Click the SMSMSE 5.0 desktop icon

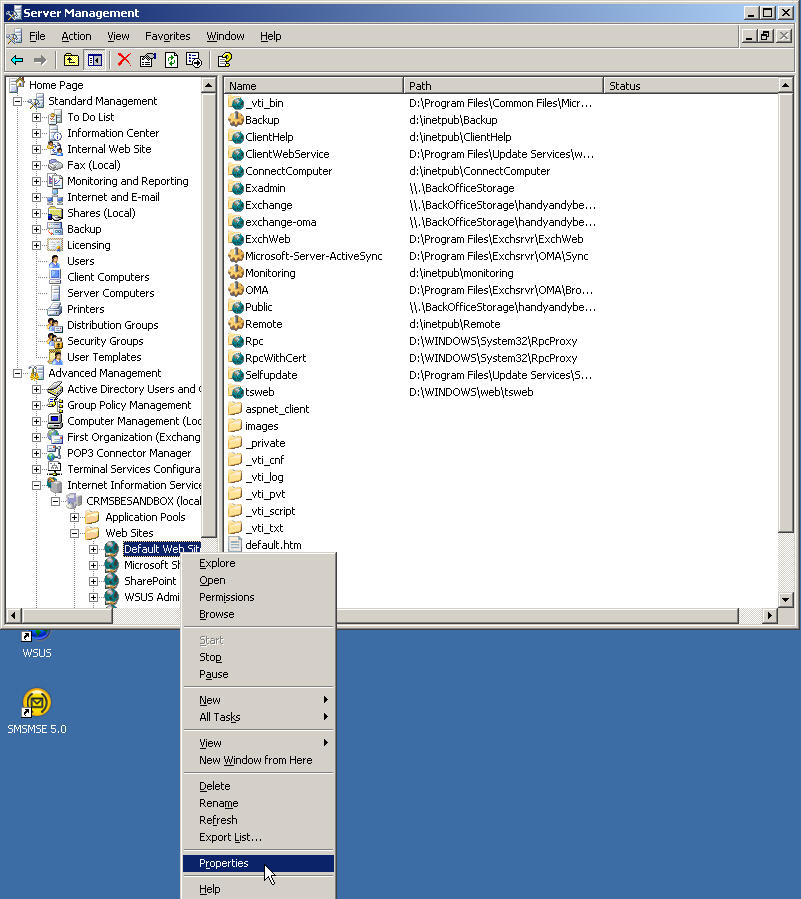click(37, 703)
